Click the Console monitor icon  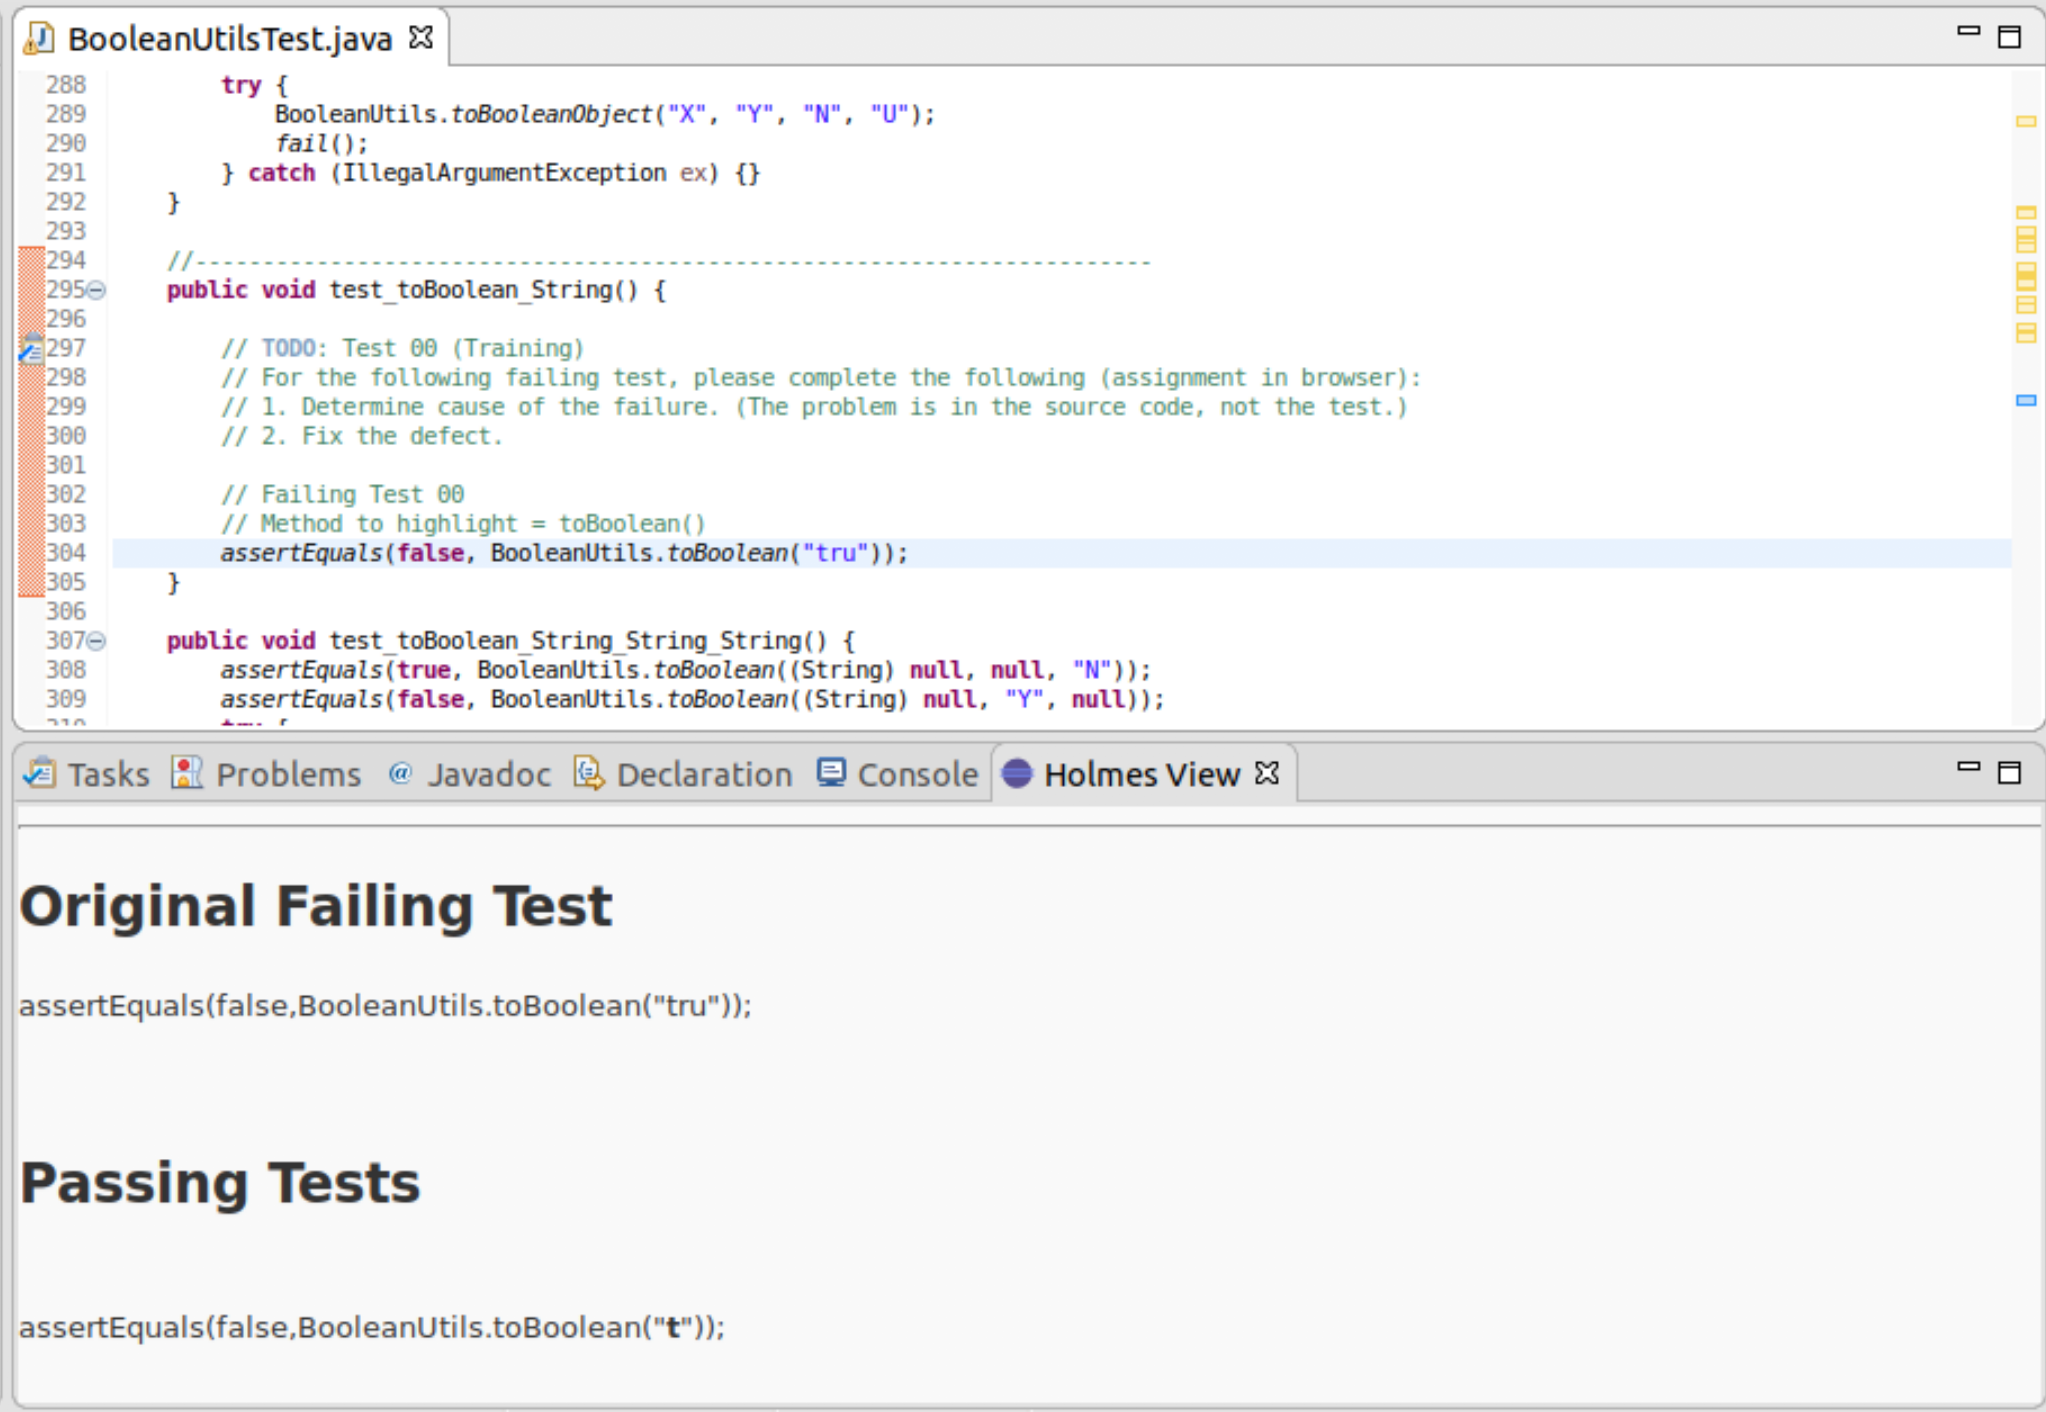(x=831, y=773)
